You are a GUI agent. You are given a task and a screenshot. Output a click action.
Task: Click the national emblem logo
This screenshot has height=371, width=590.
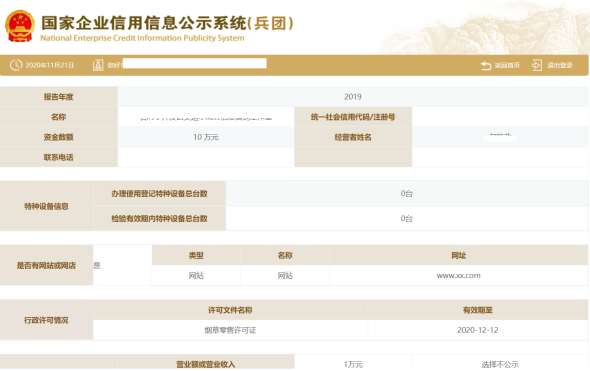(x=19, y=26)
